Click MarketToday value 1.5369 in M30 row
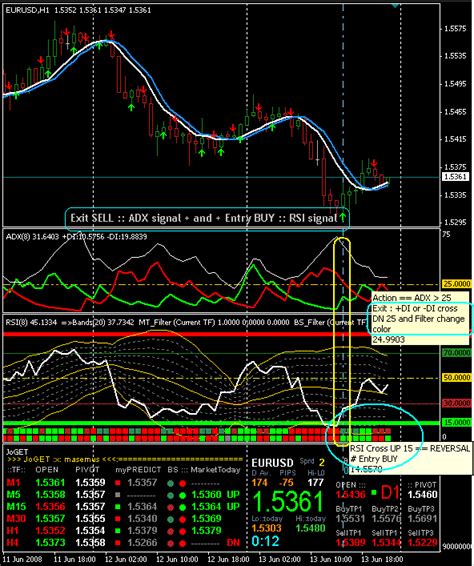Screen dimensions: 474x566 (x=206, y=519)
